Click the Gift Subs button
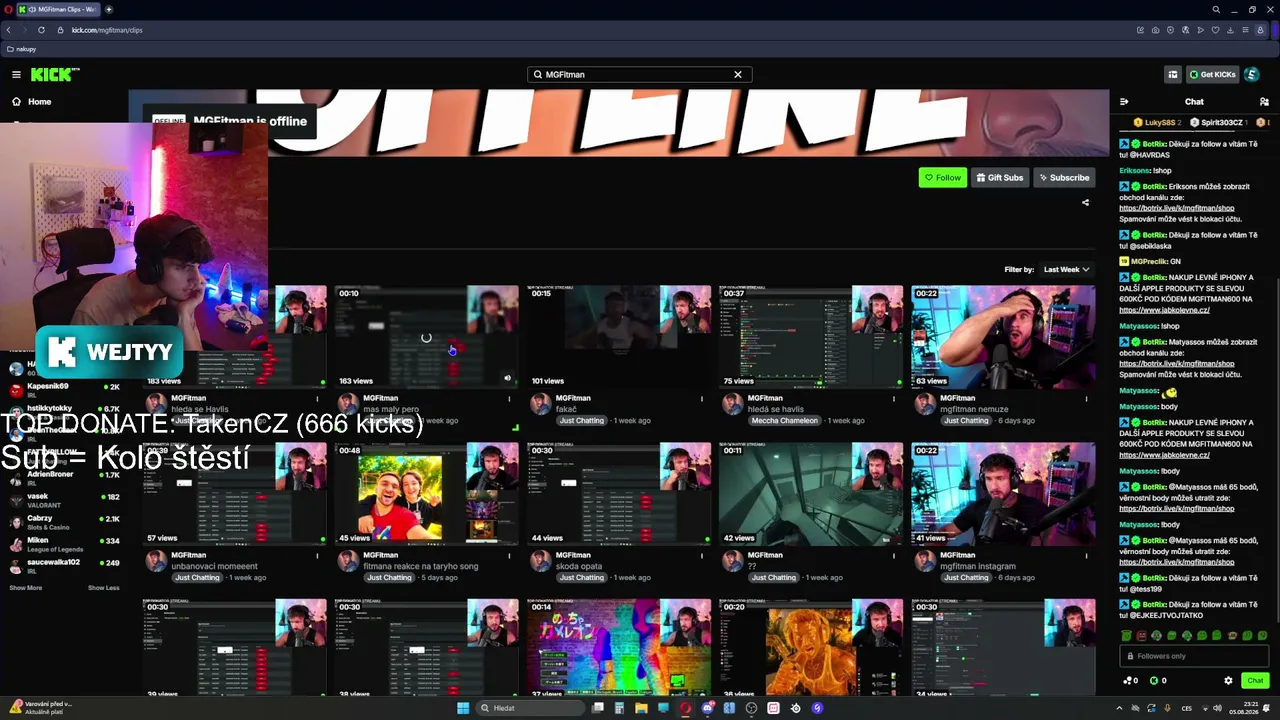This screenshot has height=720, width=1280. coord(999,178)
